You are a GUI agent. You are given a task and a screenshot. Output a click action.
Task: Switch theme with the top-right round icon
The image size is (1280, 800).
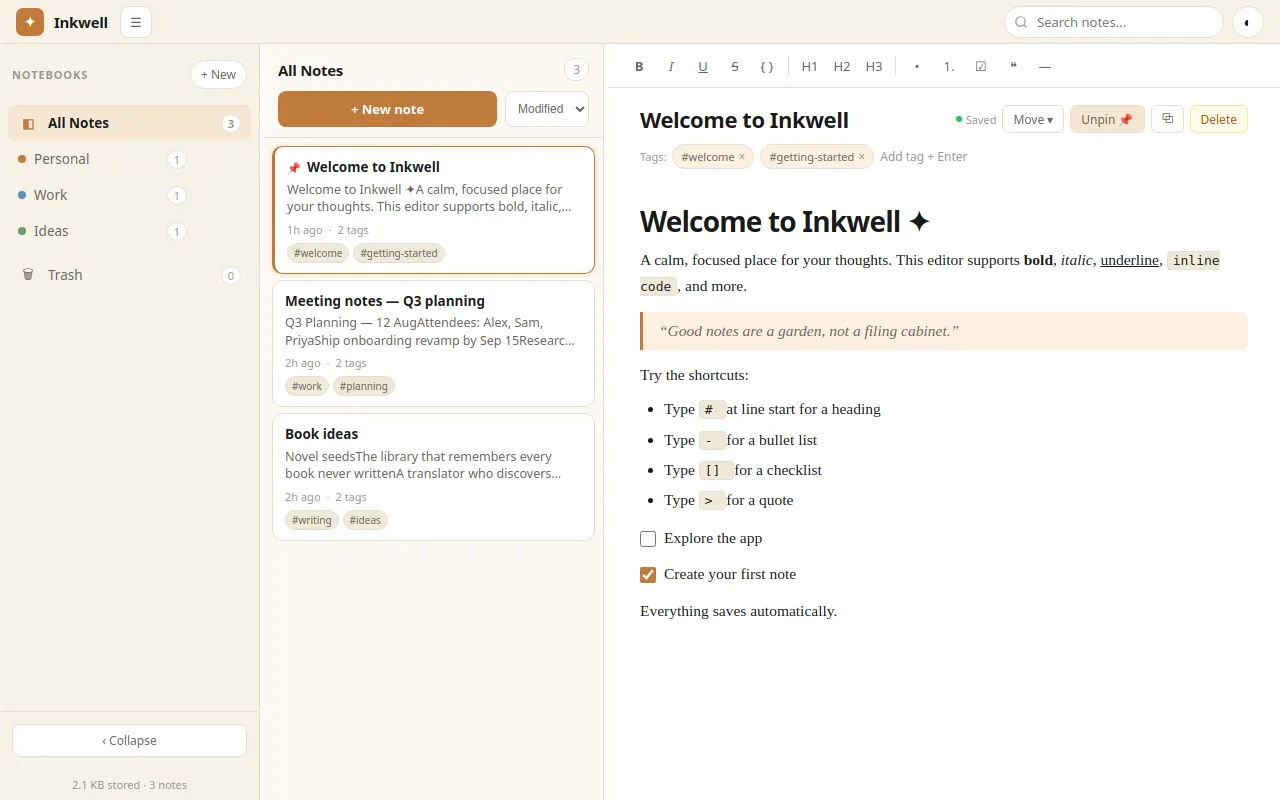[1248, 22]
